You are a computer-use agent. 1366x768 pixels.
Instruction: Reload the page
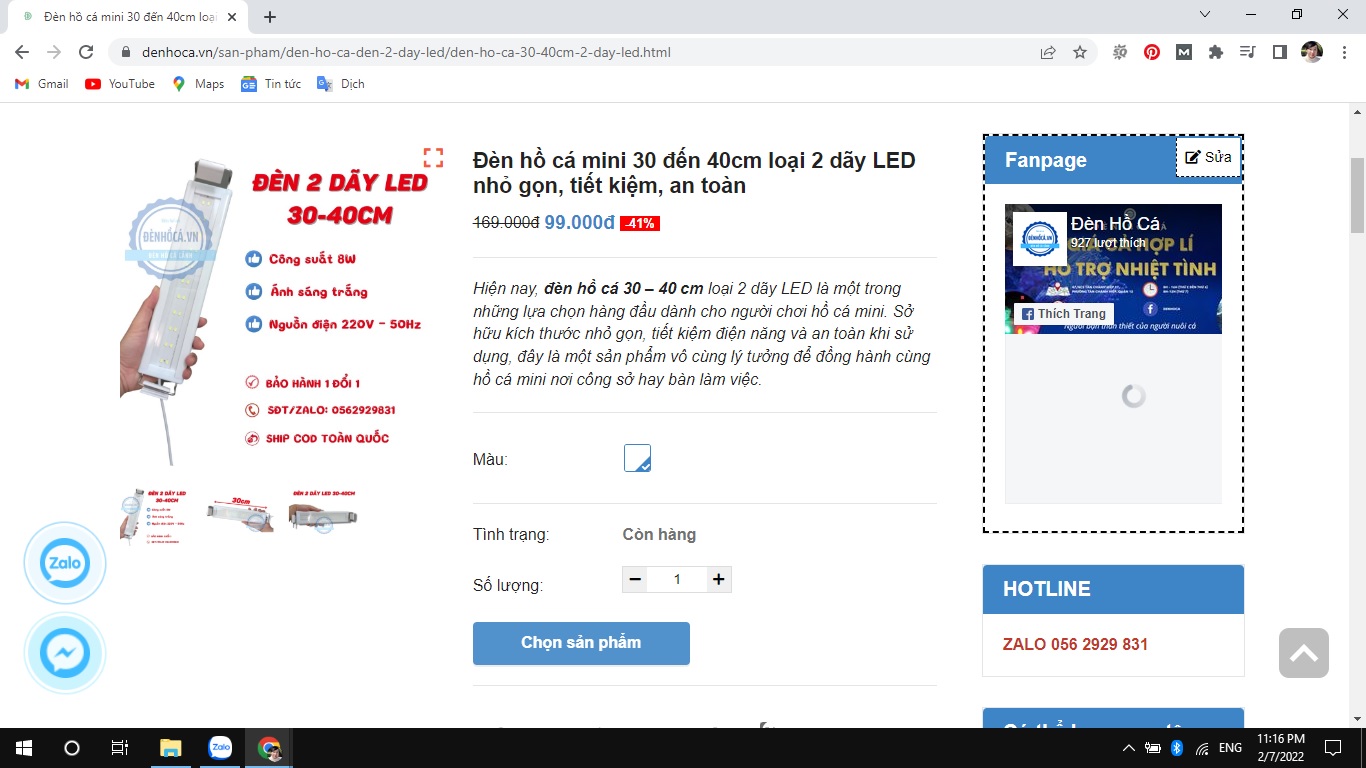tap(86, 52)
